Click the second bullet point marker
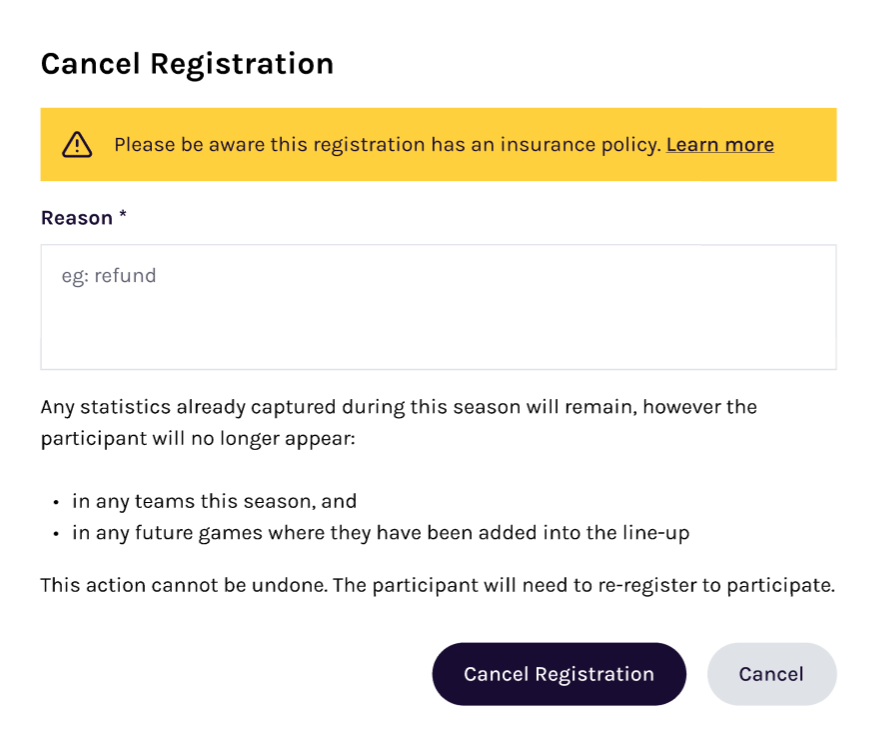The width and height of the screenshot is (877, 742). [57, 534]
